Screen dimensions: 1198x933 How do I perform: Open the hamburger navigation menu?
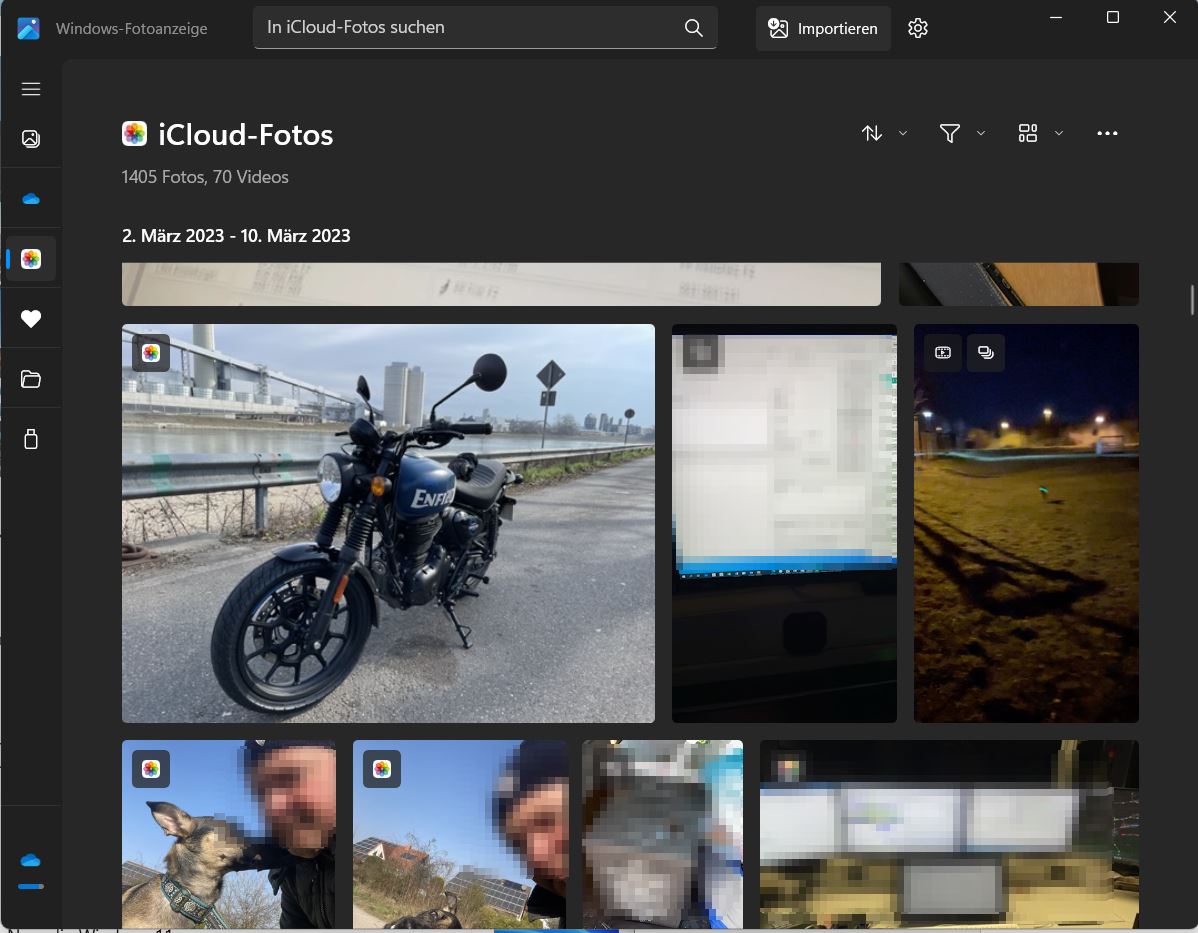click(31, 89)
